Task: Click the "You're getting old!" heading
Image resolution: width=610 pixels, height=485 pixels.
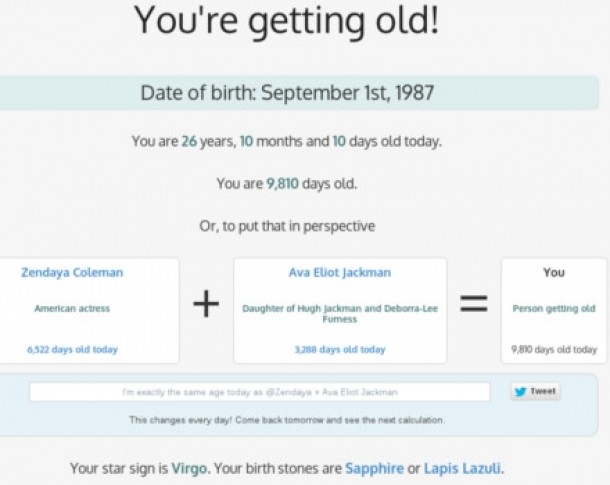Action: (286, 22)
